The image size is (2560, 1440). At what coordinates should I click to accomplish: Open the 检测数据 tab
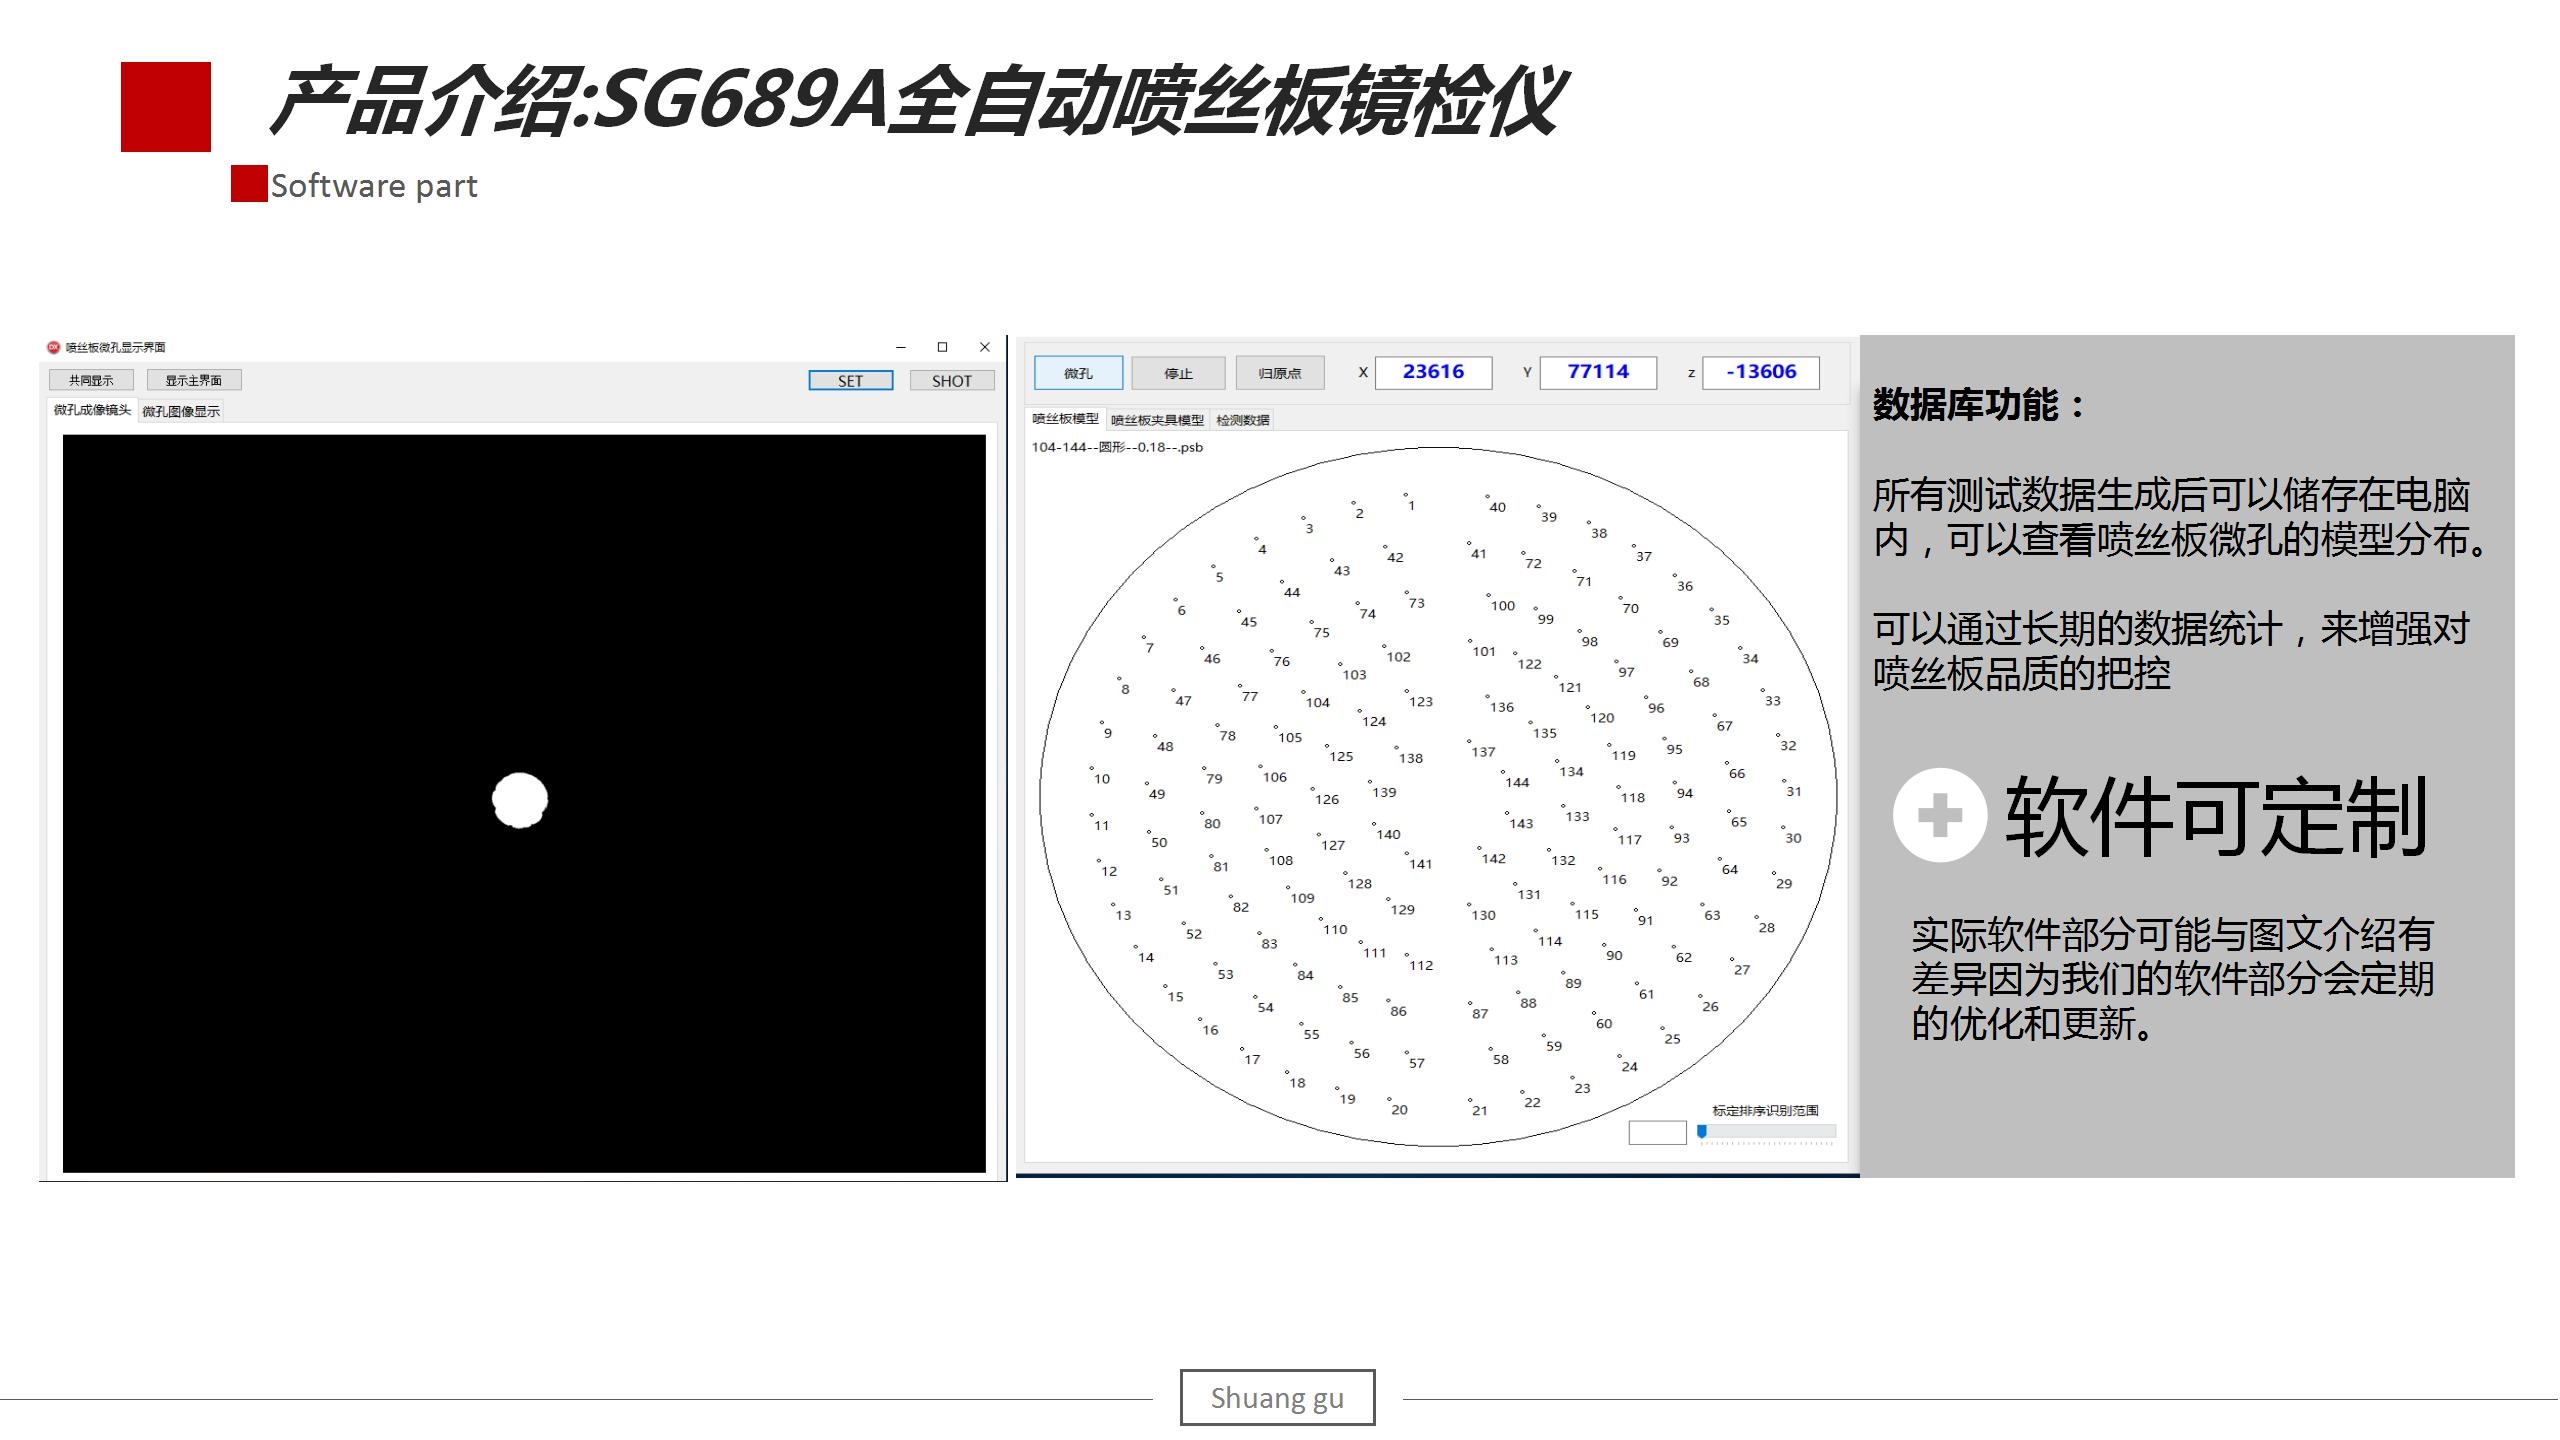click(1242, 420)
